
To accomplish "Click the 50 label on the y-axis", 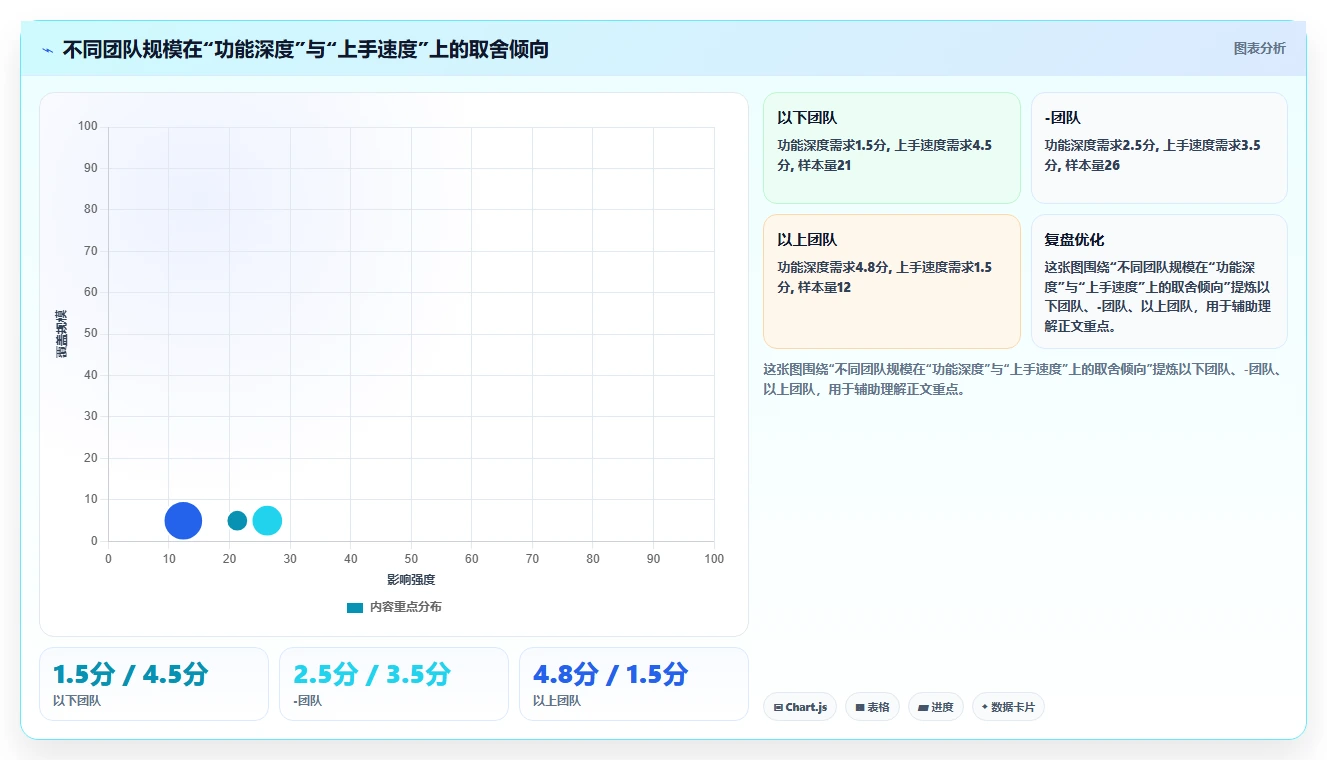I will pyautogui.click(x=91, y=333).
